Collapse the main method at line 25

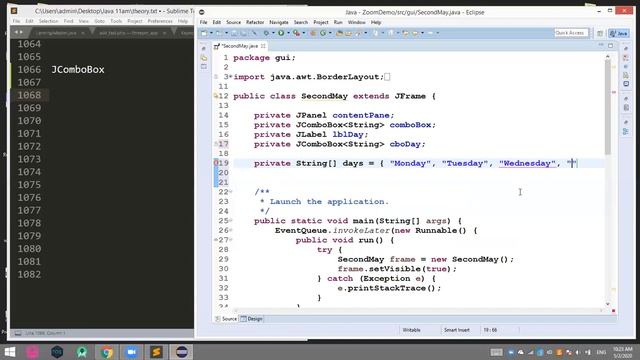(231, 220)
